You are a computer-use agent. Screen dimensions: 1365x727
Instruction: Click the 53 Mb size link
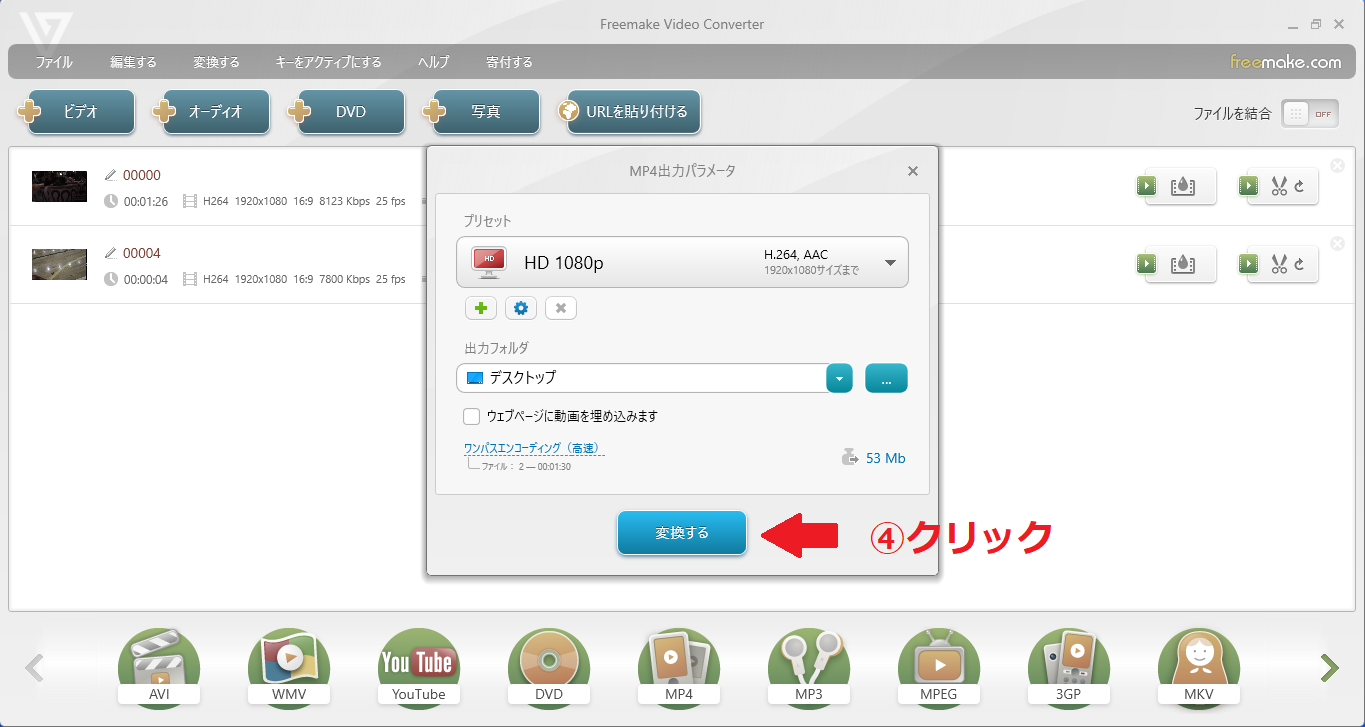coord(886,458)
